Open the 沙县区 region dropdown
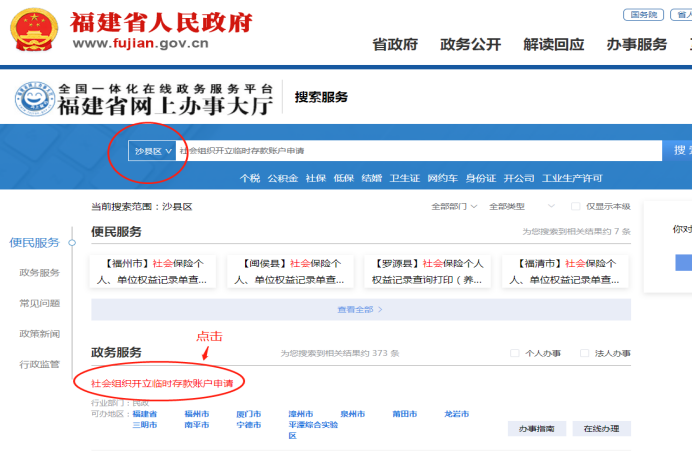 [x=153, y=151]
